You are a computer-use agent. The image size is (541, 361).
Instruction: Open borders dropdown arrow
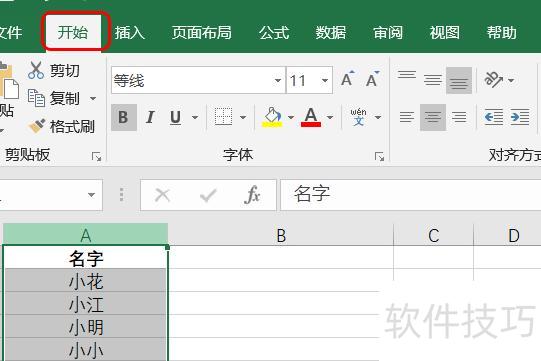tap(243, 118)
